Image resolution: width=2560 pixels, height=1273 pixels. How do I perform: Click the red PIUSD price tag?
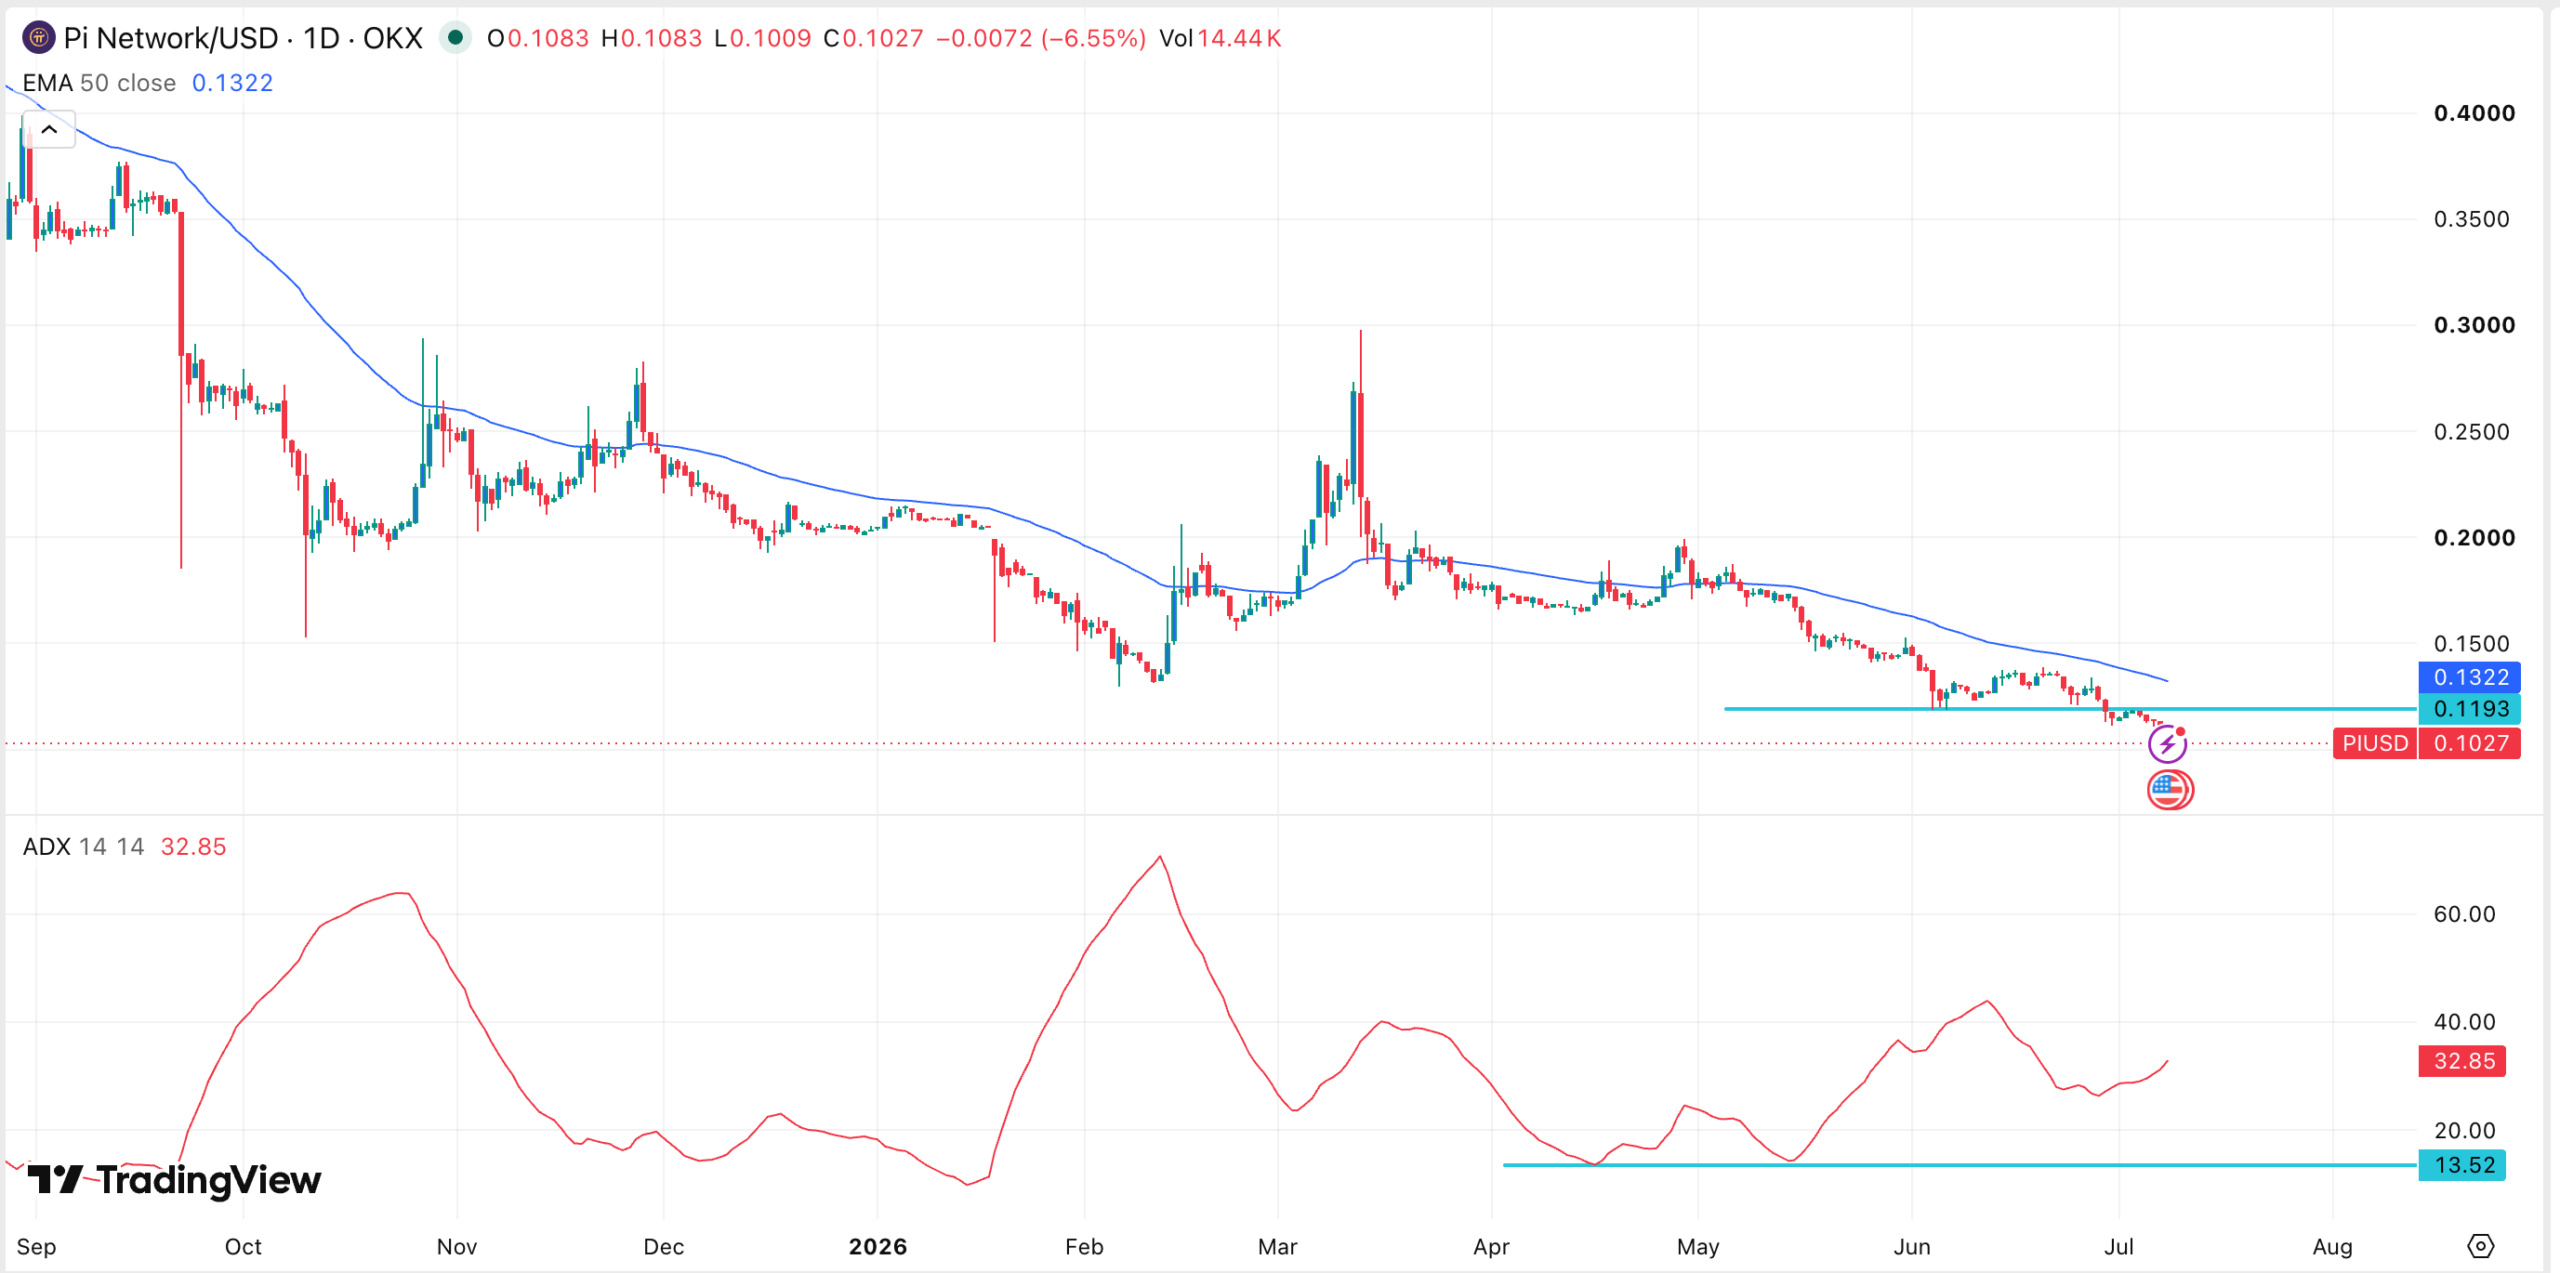pos(2375,744)
